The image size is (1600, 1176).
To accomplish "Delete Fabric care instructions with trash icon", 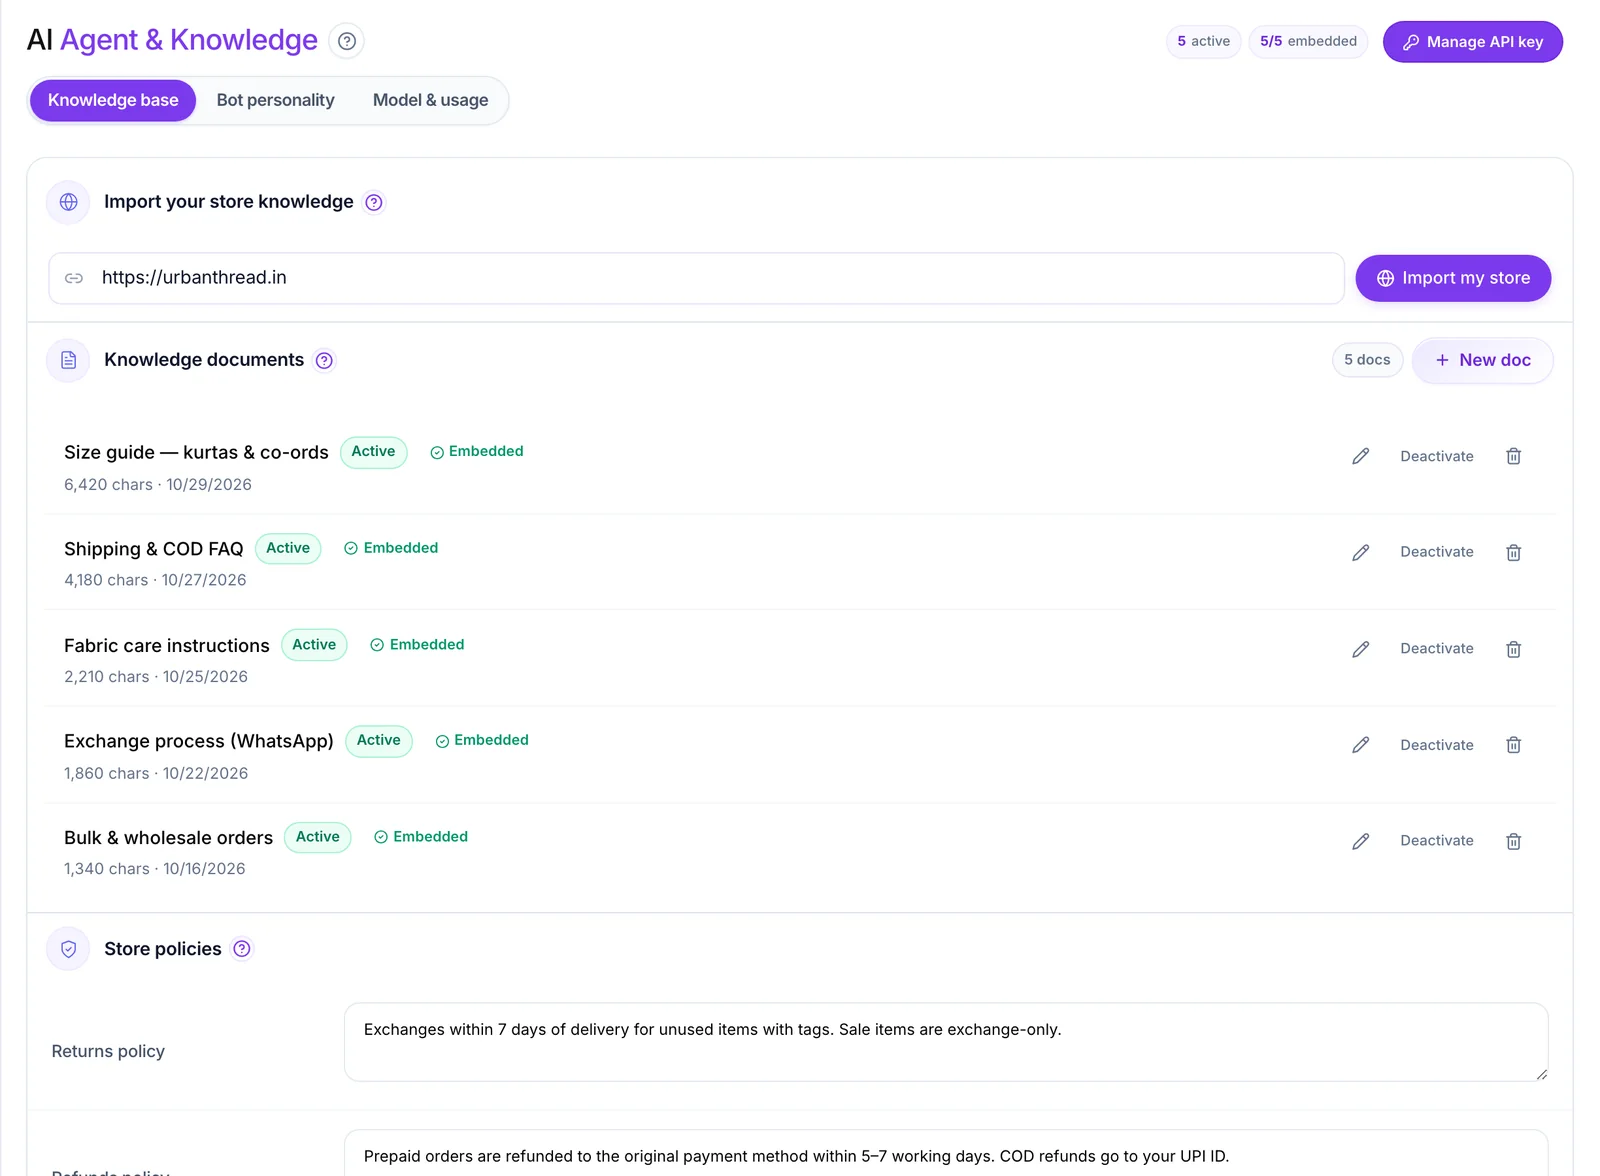I will [x=1514, y=649].
